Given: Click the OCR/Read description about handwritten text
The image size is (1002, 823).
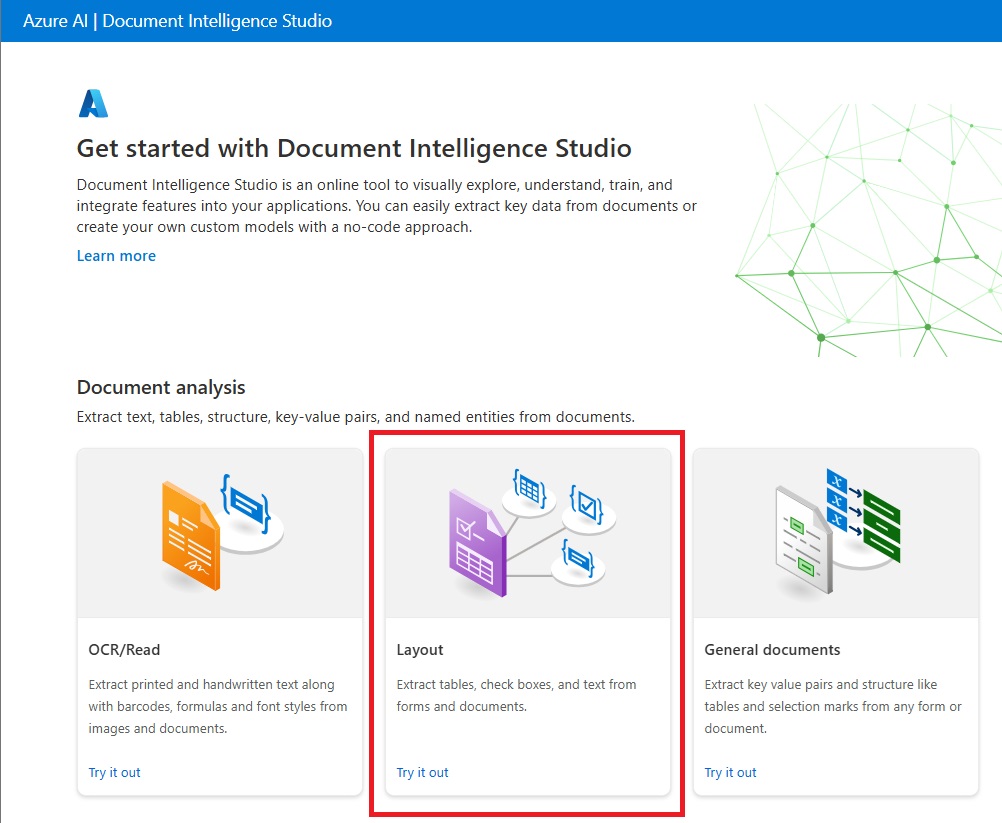Looking at the screenshot, I should (x=218, y=706).
